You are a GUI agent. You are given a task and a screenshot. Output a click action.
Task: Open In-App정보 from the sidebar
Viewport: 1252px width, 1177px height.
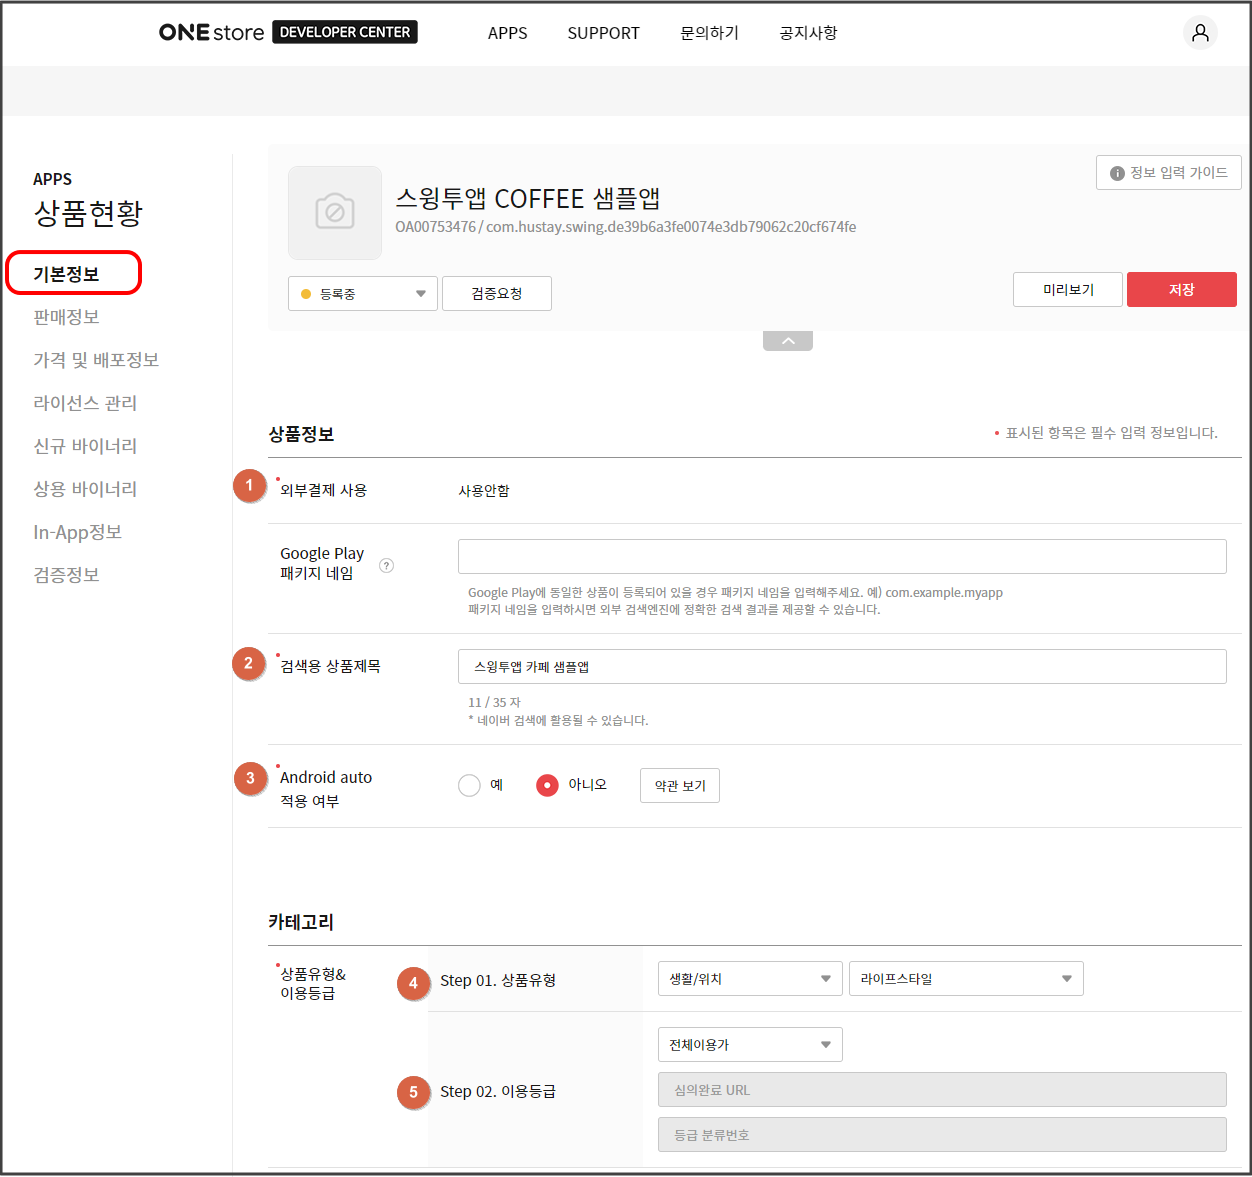77,532
